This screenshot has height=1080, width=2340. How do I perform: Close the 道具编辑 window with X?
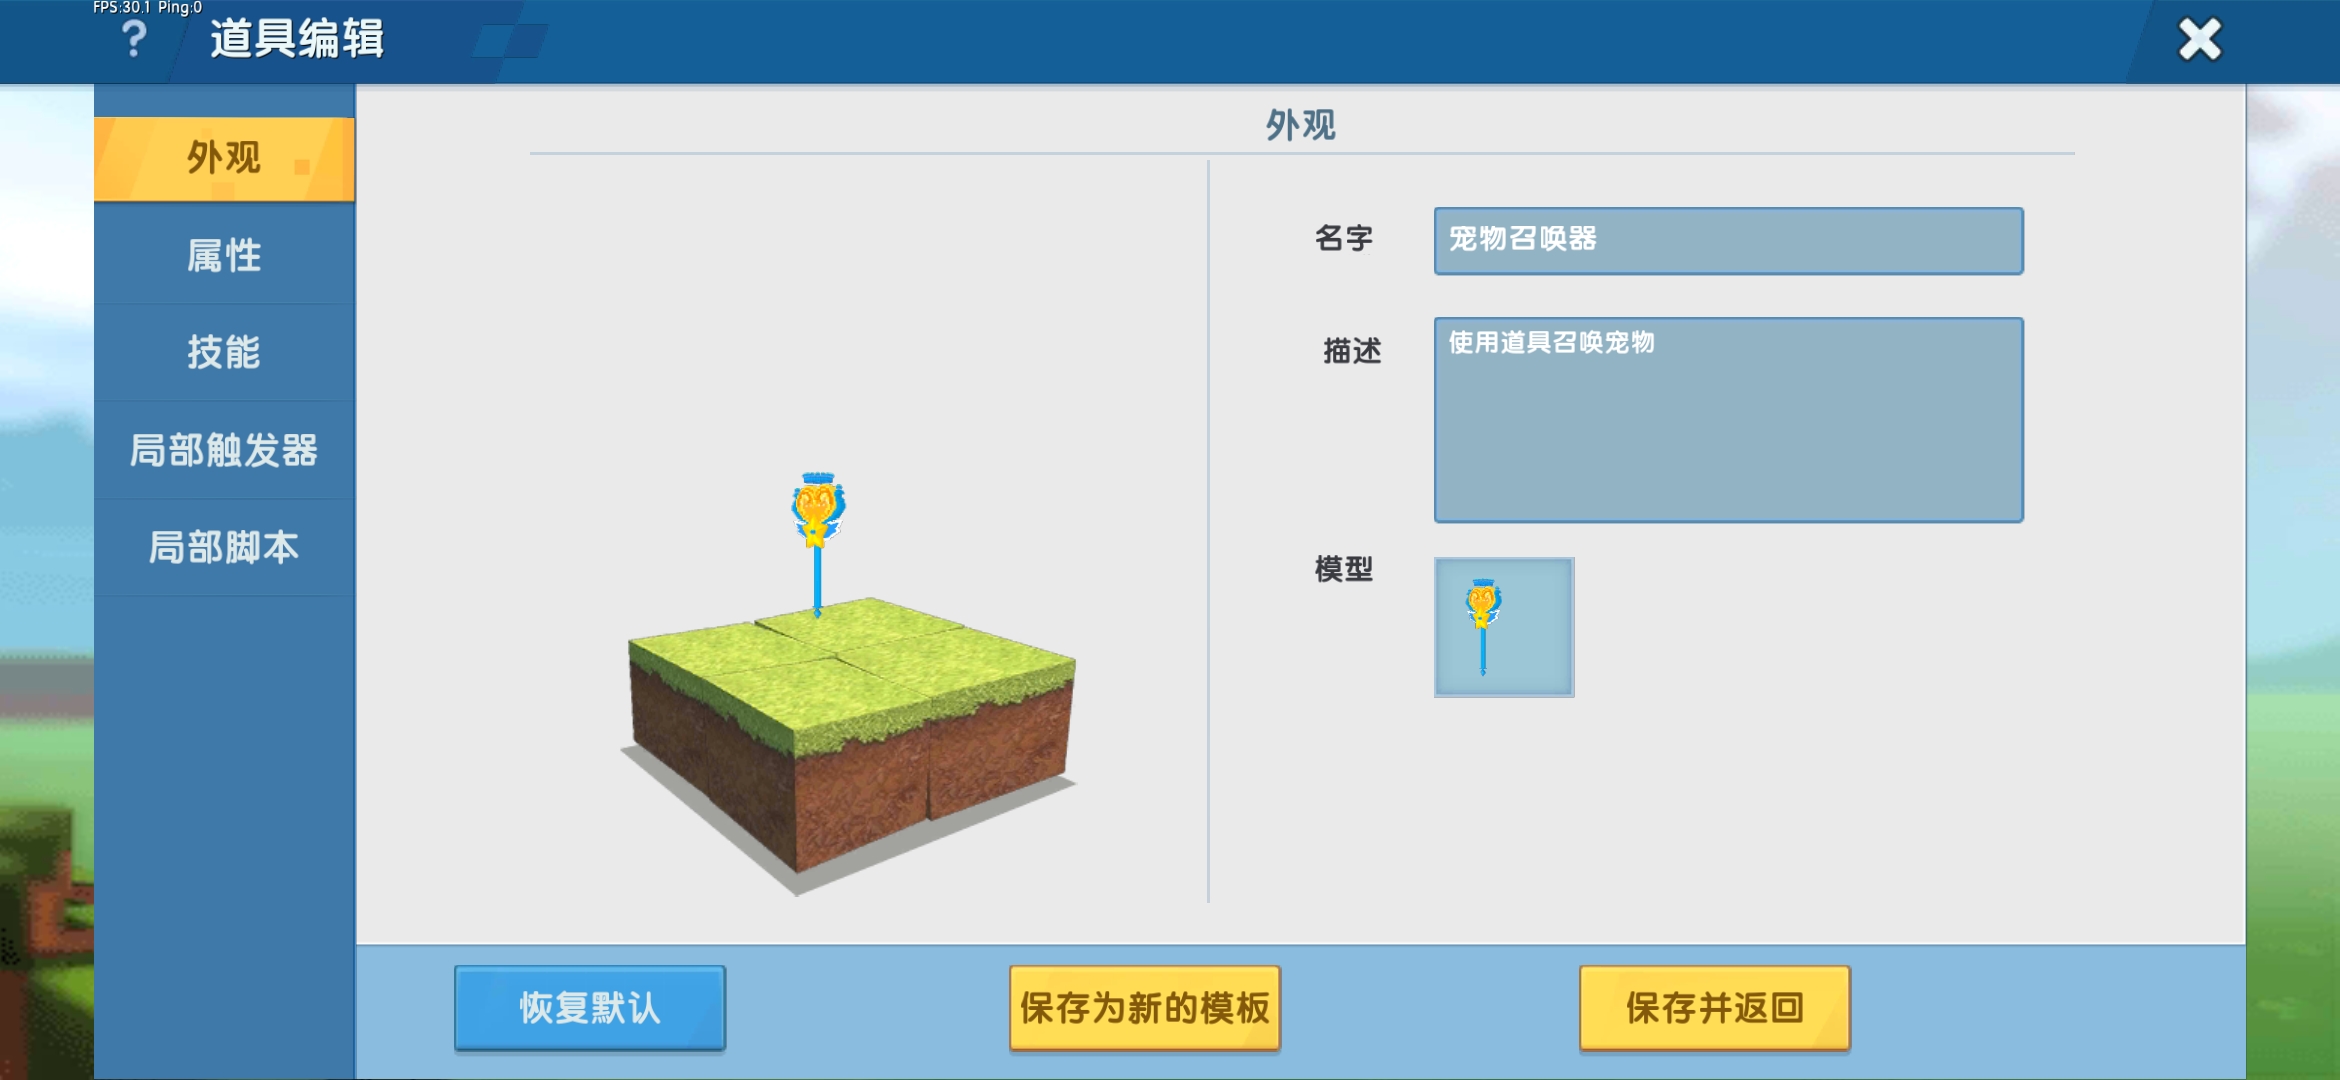(x=2199, y=40)
